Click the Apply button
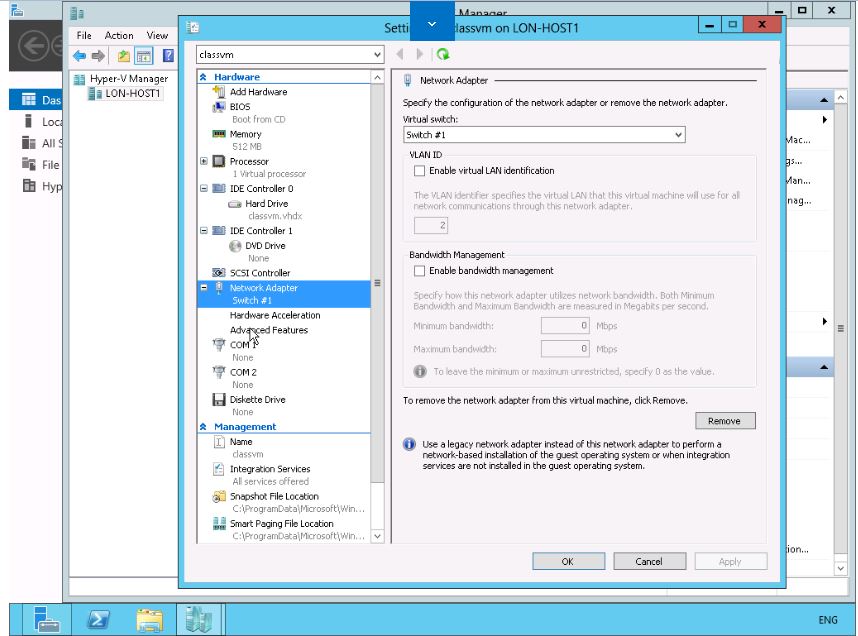 [731, 562]
